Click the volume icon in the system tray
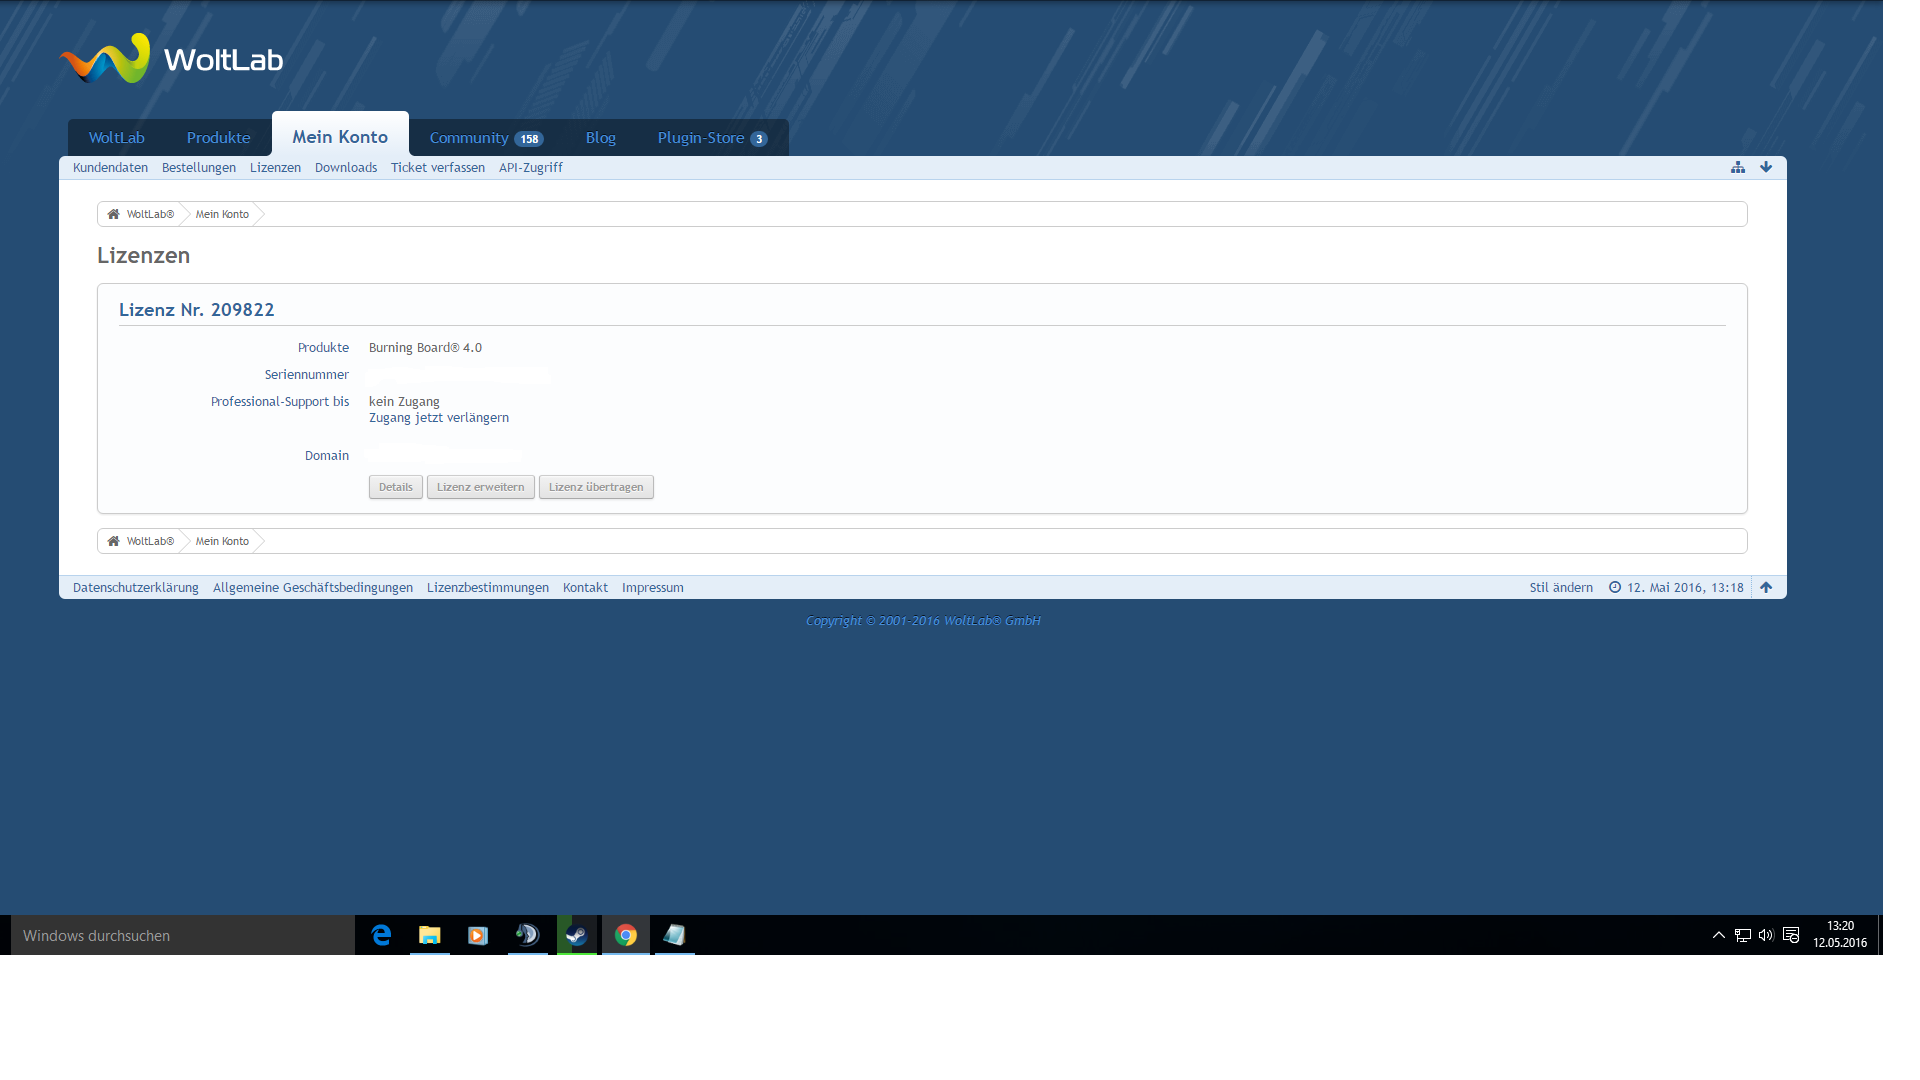The height and width of the screenshot is (1080, 1920). click(x=1766, y=935)
